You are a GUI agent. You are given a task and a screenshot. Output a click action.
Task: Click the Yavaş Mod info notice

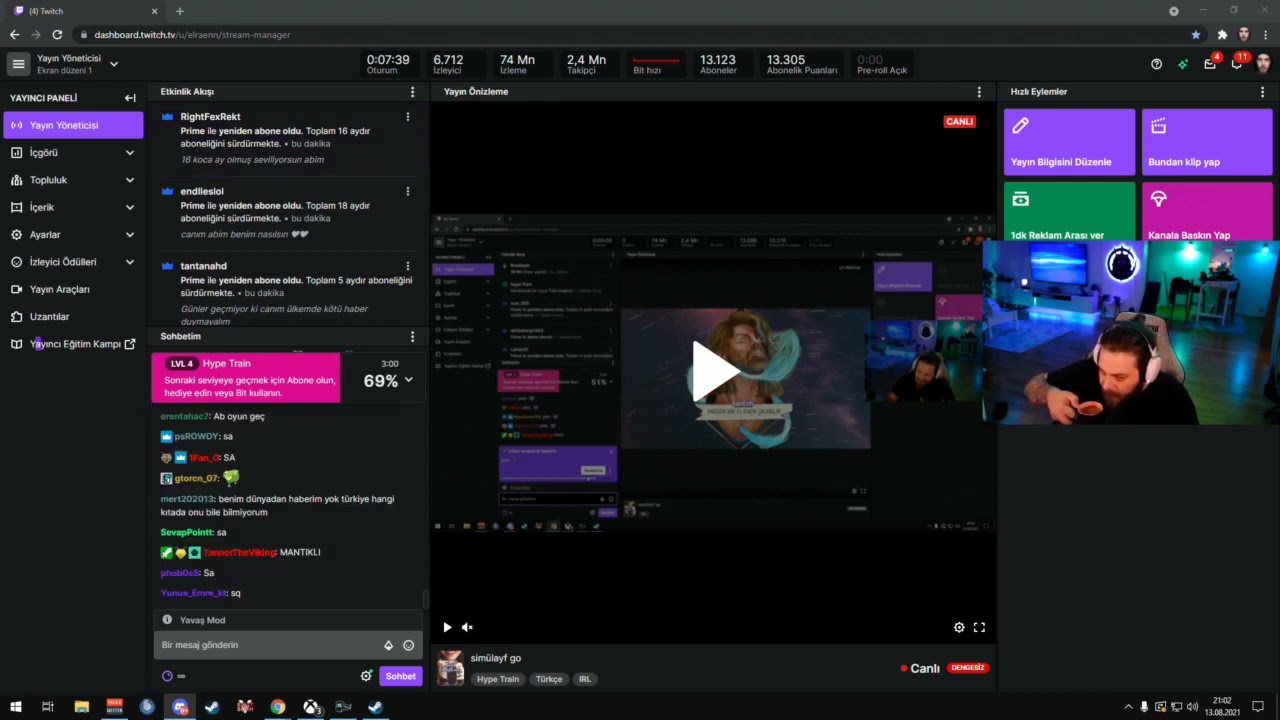(x=288, y=620)
